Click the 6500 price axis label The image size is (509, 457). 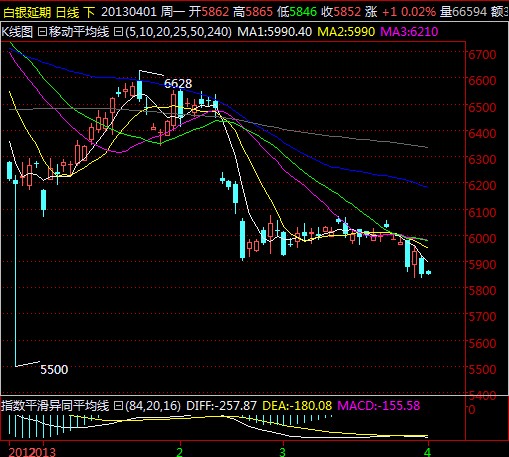(482, 107)
